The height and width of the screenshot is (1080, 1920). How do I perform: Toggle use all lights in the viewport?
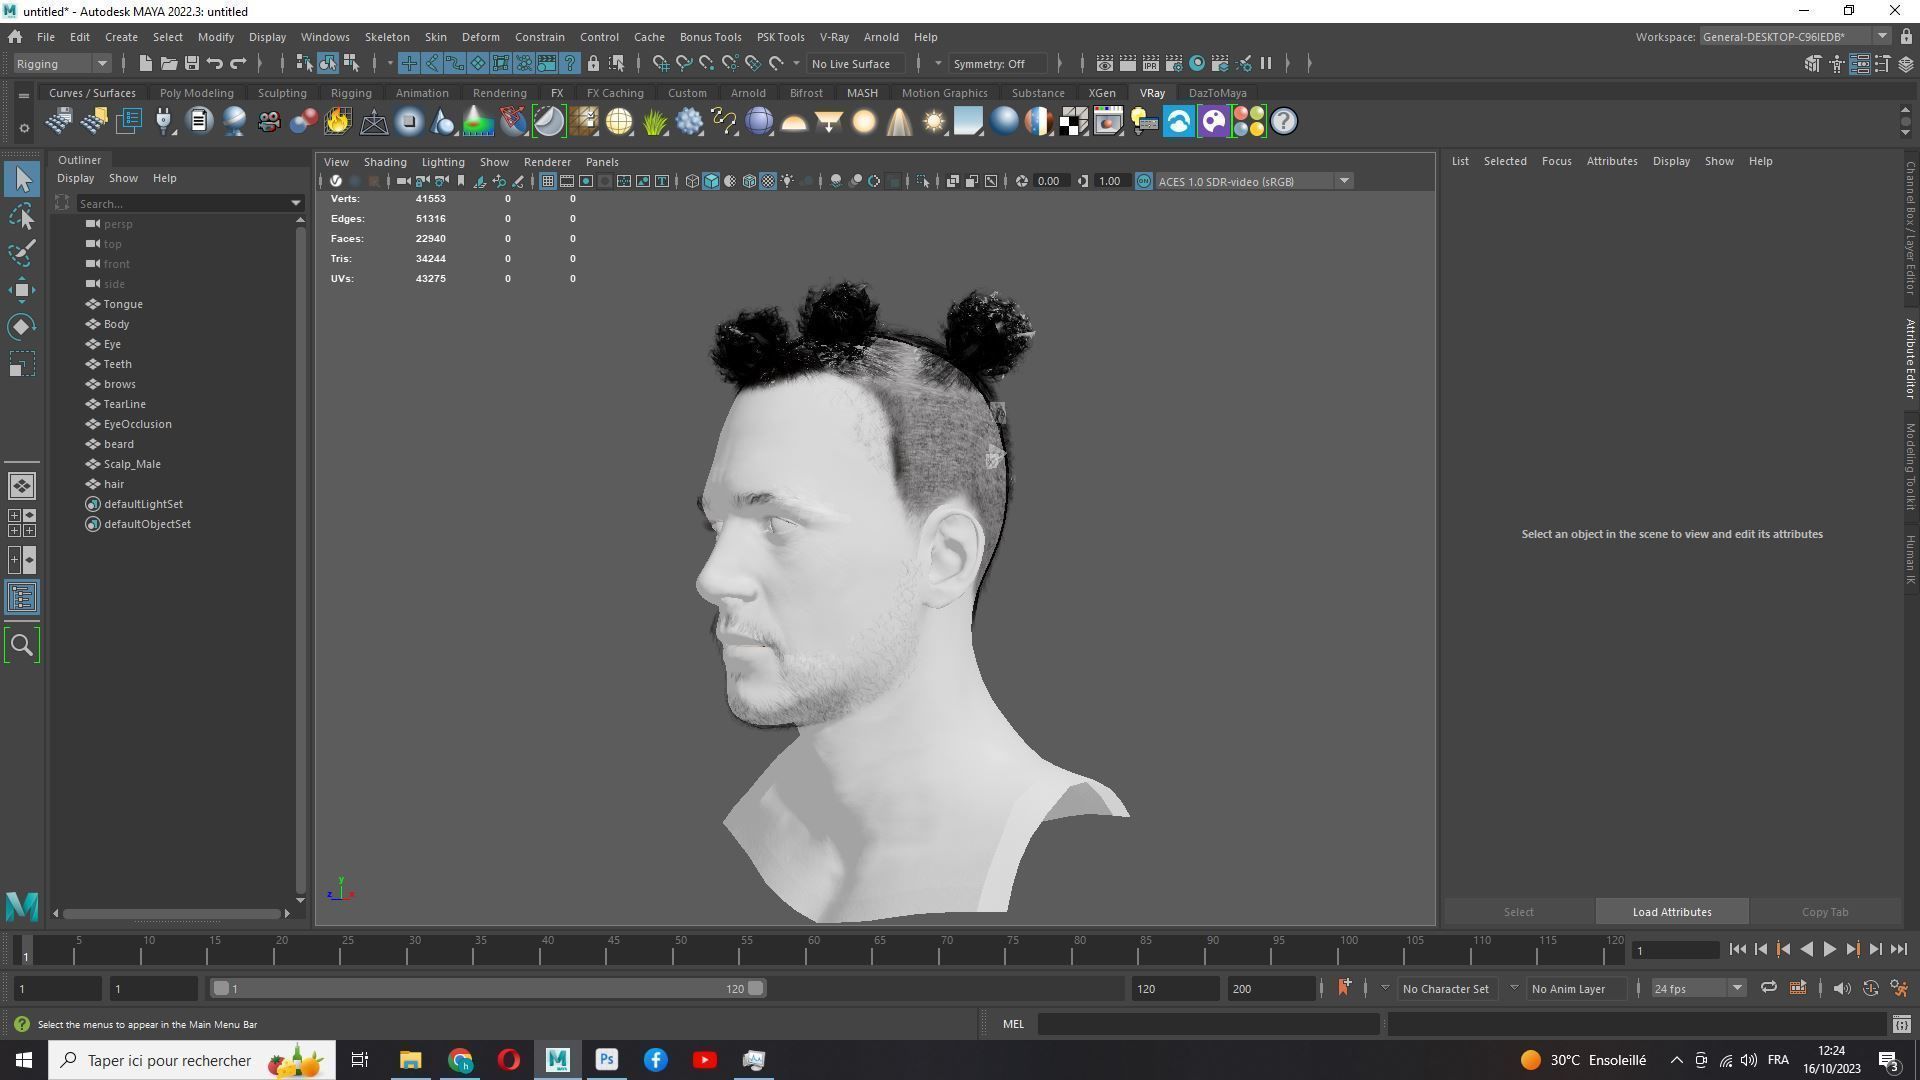tap(787, 181)
